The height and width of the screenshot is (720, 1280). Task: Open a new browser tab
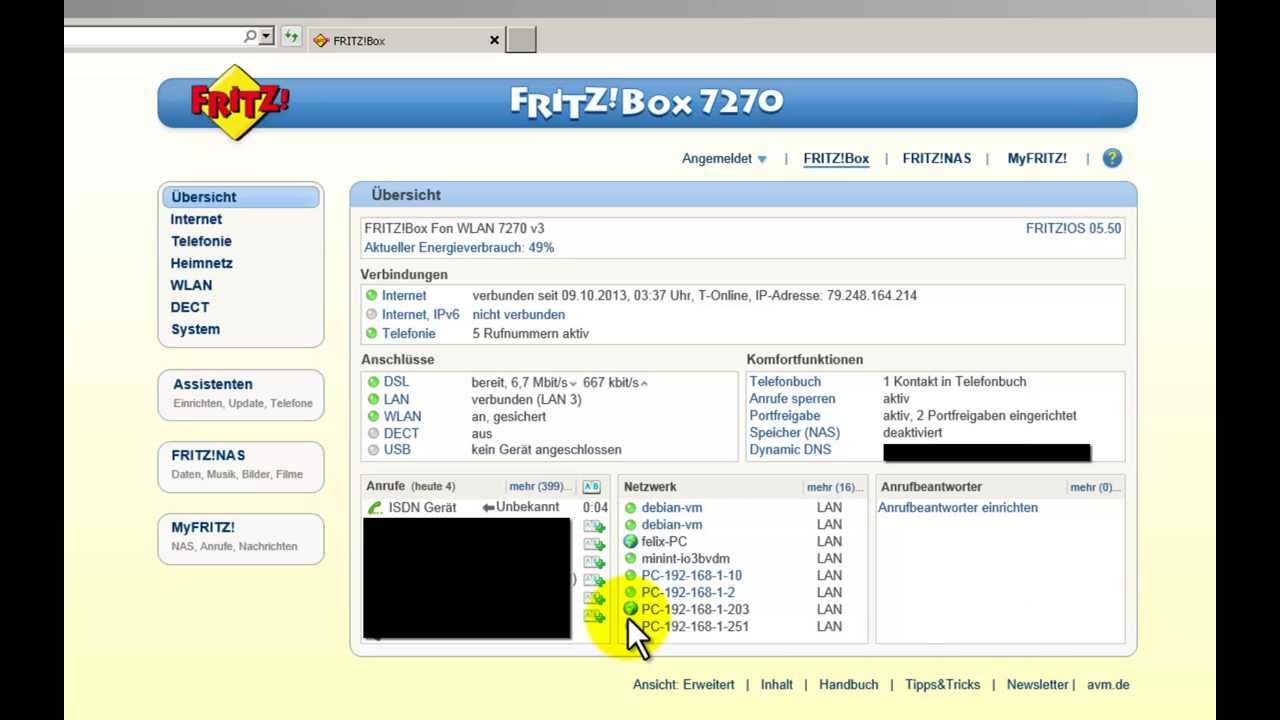pyautogui.click(x=521, y=40)
